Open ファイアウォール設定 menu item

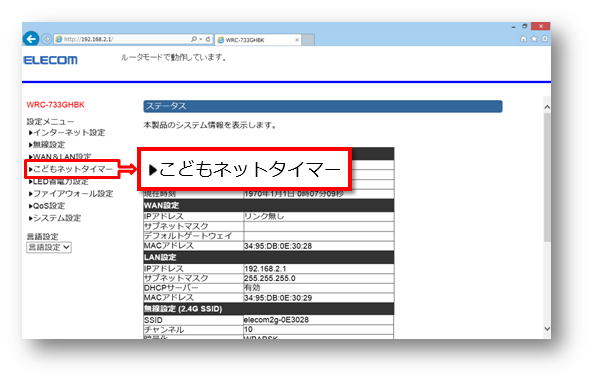[71, 194]
